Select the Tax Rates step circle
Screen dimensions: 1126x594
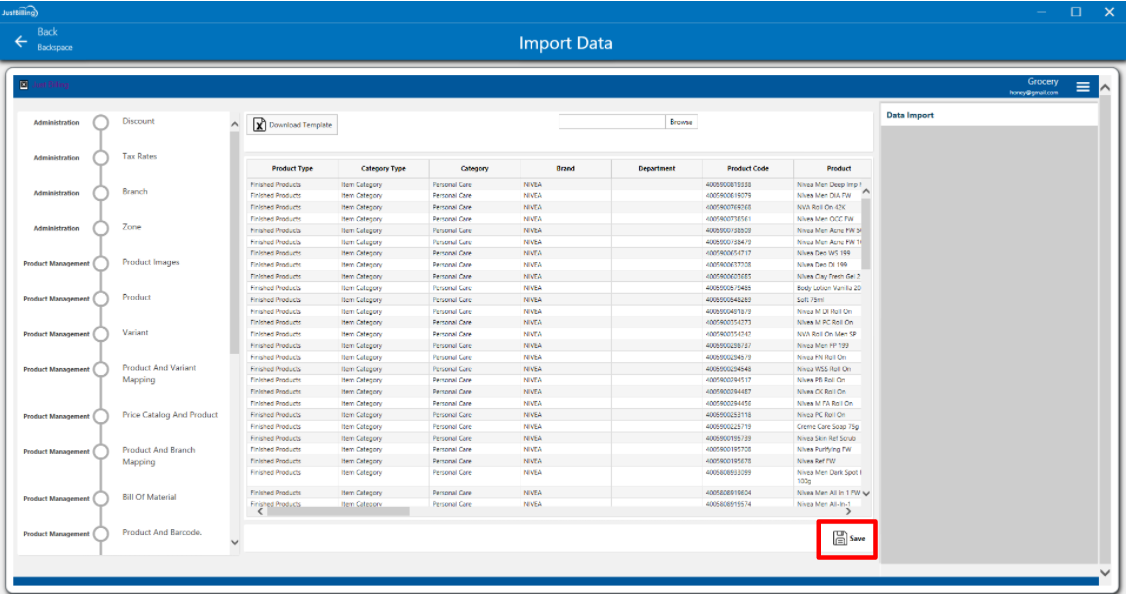point(100,157)
